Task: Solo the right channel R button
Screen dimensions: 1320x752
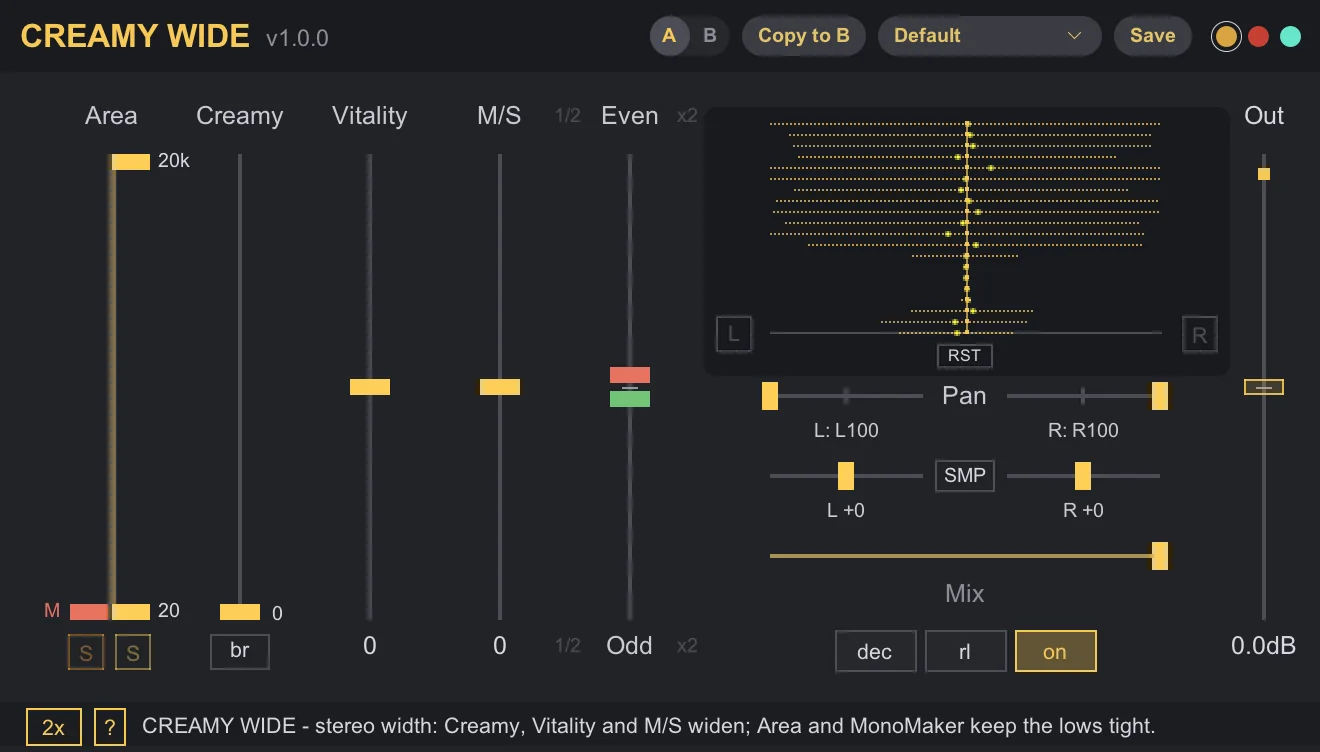Action: pos(1200,334)
